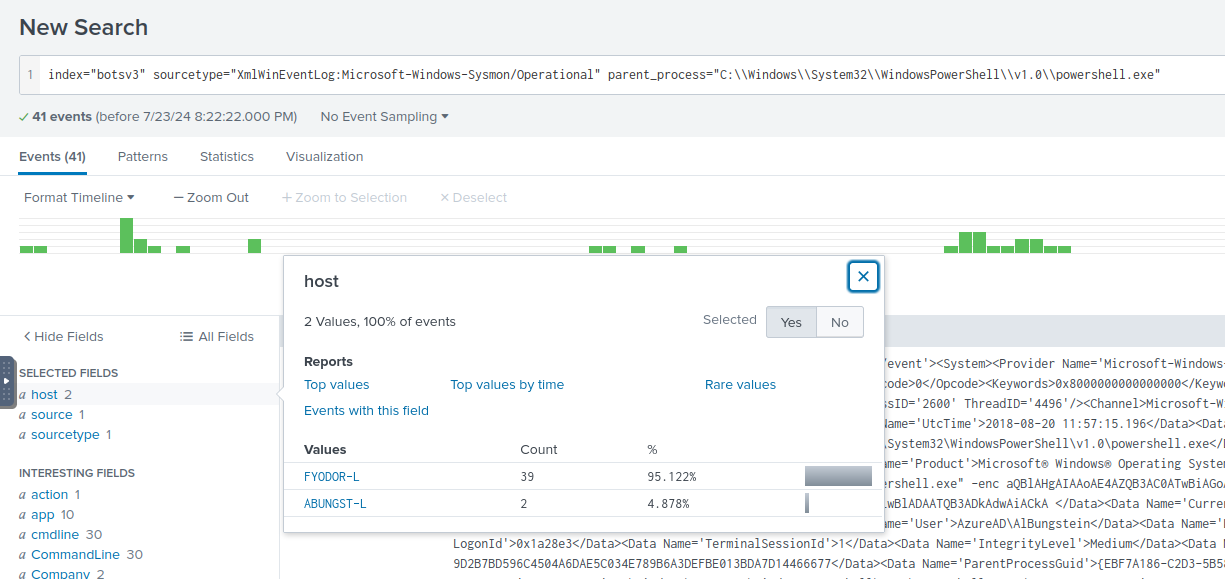1225x579 pixels.
Task: Set Selected to Yes
Action: 791,322
